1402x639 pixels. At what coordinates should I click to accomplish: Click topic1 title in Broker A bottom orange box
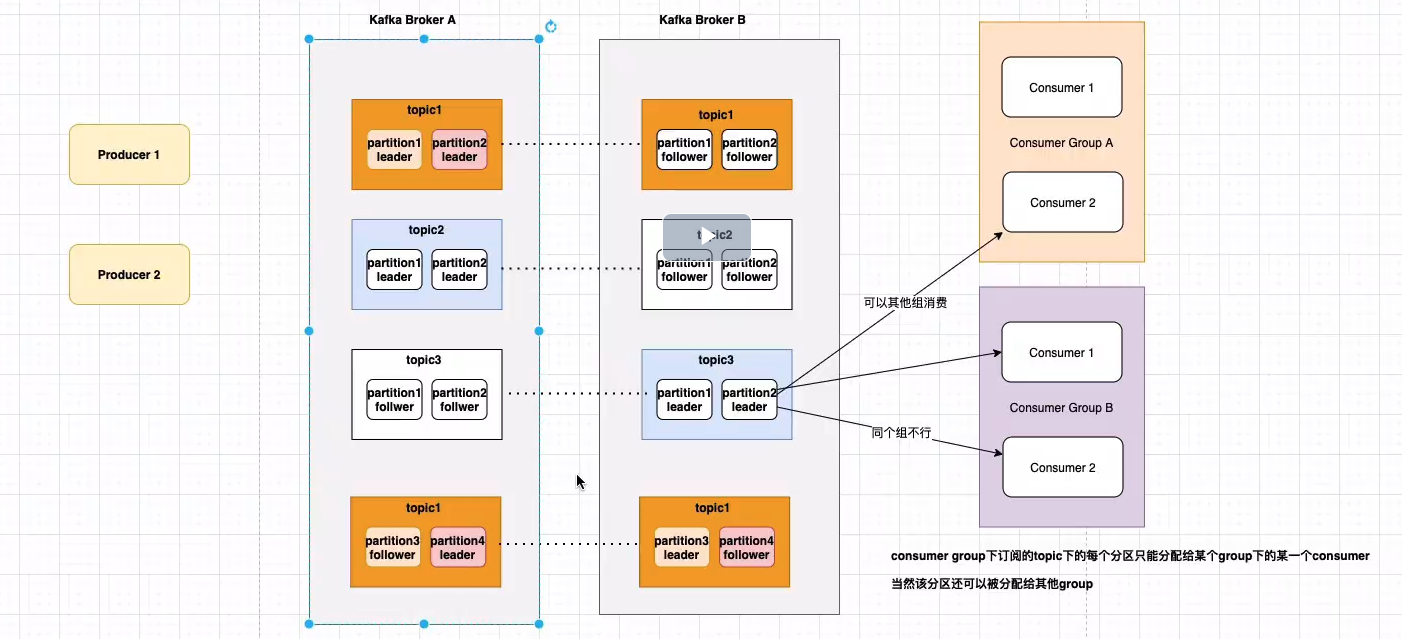(x=423, y=508)
